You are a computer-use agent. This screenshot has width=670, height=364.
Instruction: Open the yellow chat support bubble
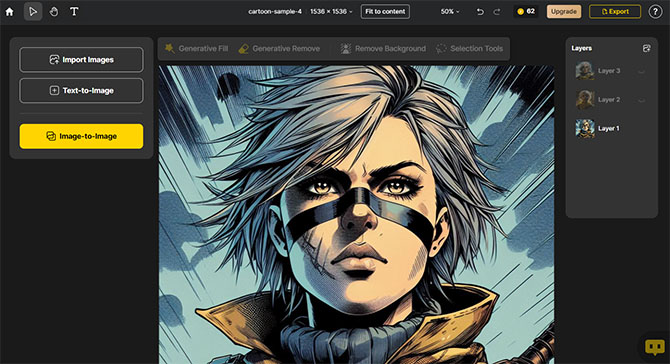click(655, 347)
